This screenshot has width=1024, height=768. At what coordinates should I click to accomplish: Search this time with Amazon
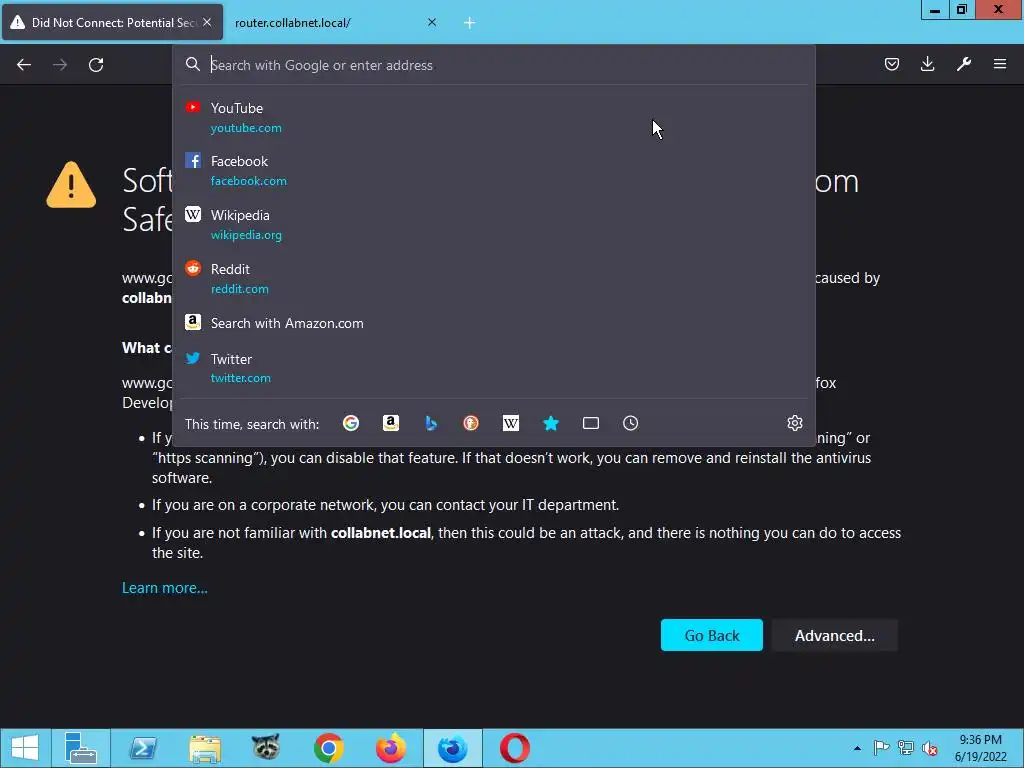[391, 423]
